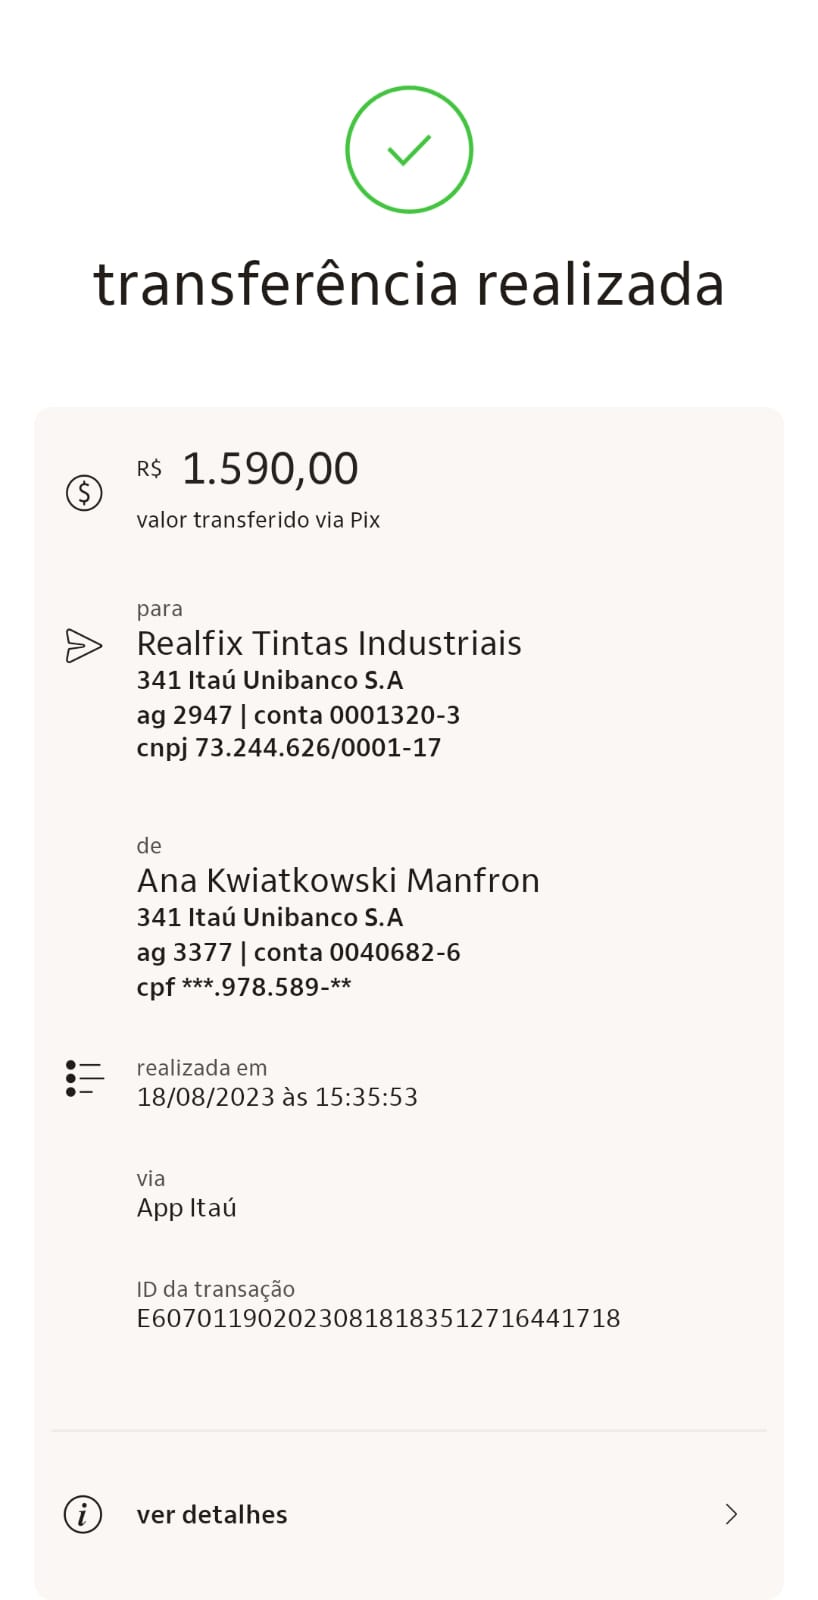Click valor transferido via Pix label
This screenshot has width=818, height=1600.
click(x=258, y=520)
